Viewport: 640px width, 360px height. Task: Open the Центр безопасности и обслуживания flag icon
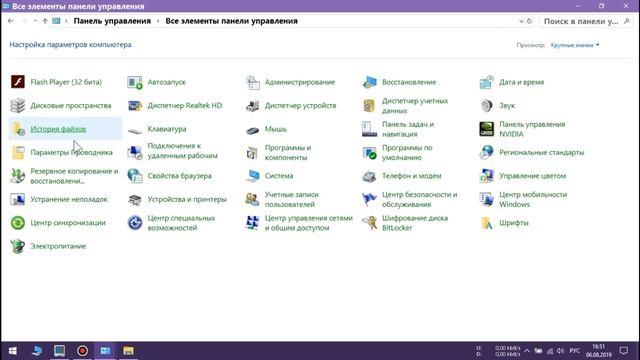coord(369,199)
